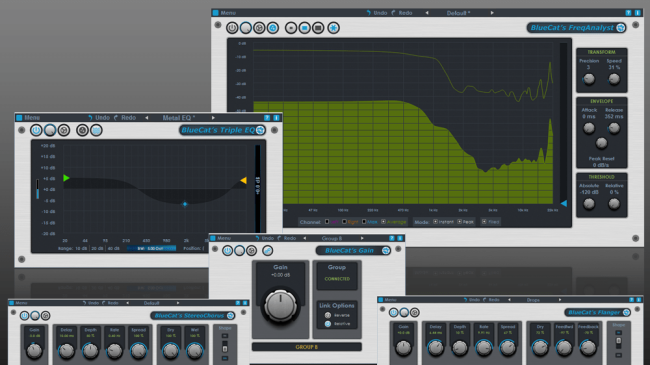Screen dimensions: 650x365
Task: Open the FreqAnalyst Menu
Action: click(x=228, y=13)
